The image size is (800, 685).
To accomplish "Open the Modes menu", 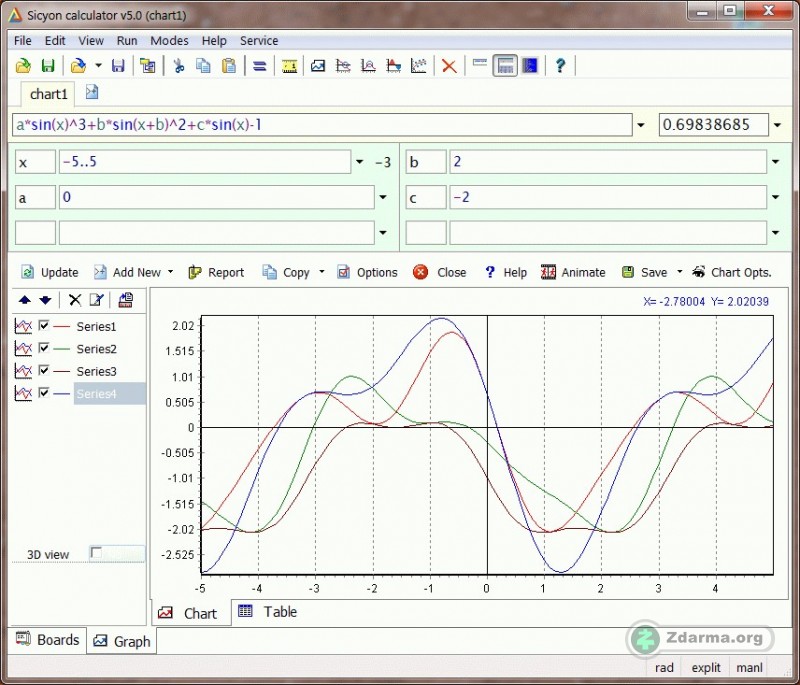I will (169, 41).
